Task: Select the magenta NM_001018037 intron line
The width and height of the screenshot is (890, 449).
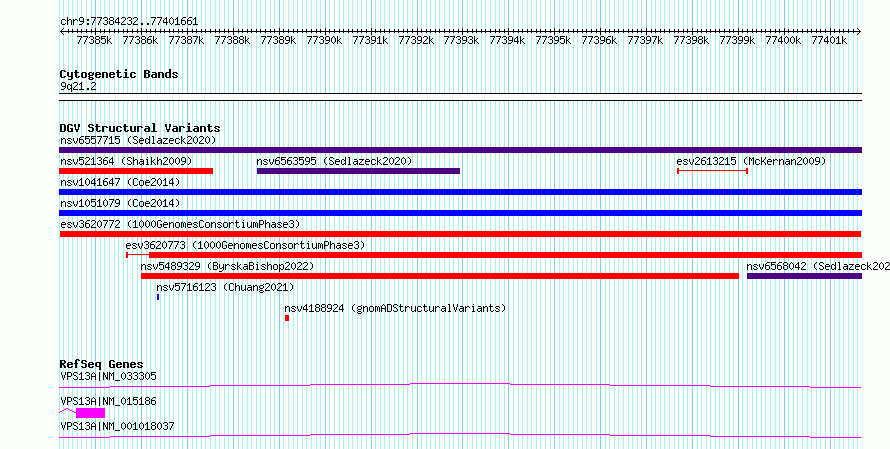Action: coord(460,435)
